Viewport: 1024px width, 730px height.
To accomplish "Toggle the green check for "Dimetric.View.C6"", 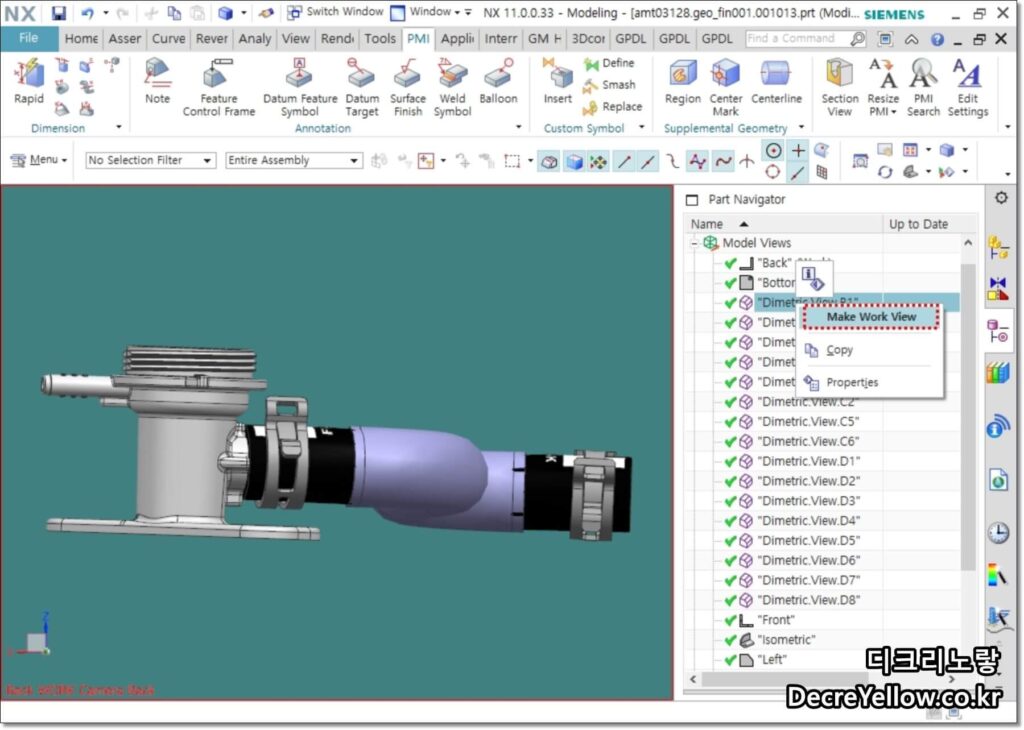I will 730,441.
